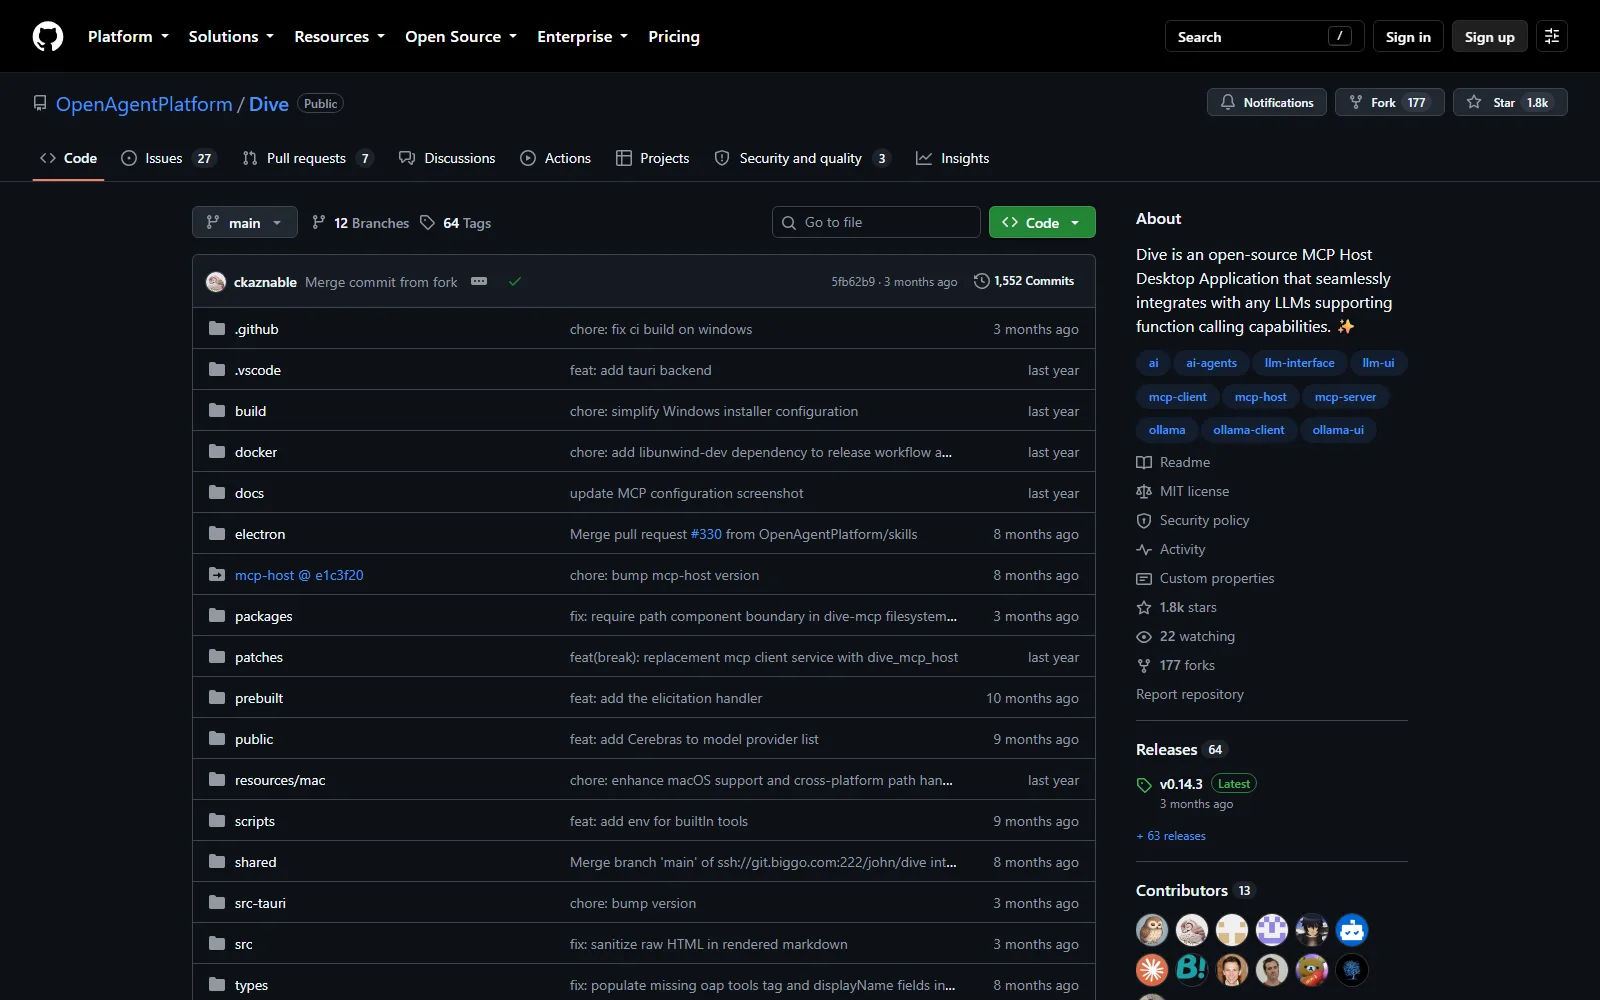Viewport: 1600px width, 1000px height.
Task: Open the docs folder
Action: point(249,493)
